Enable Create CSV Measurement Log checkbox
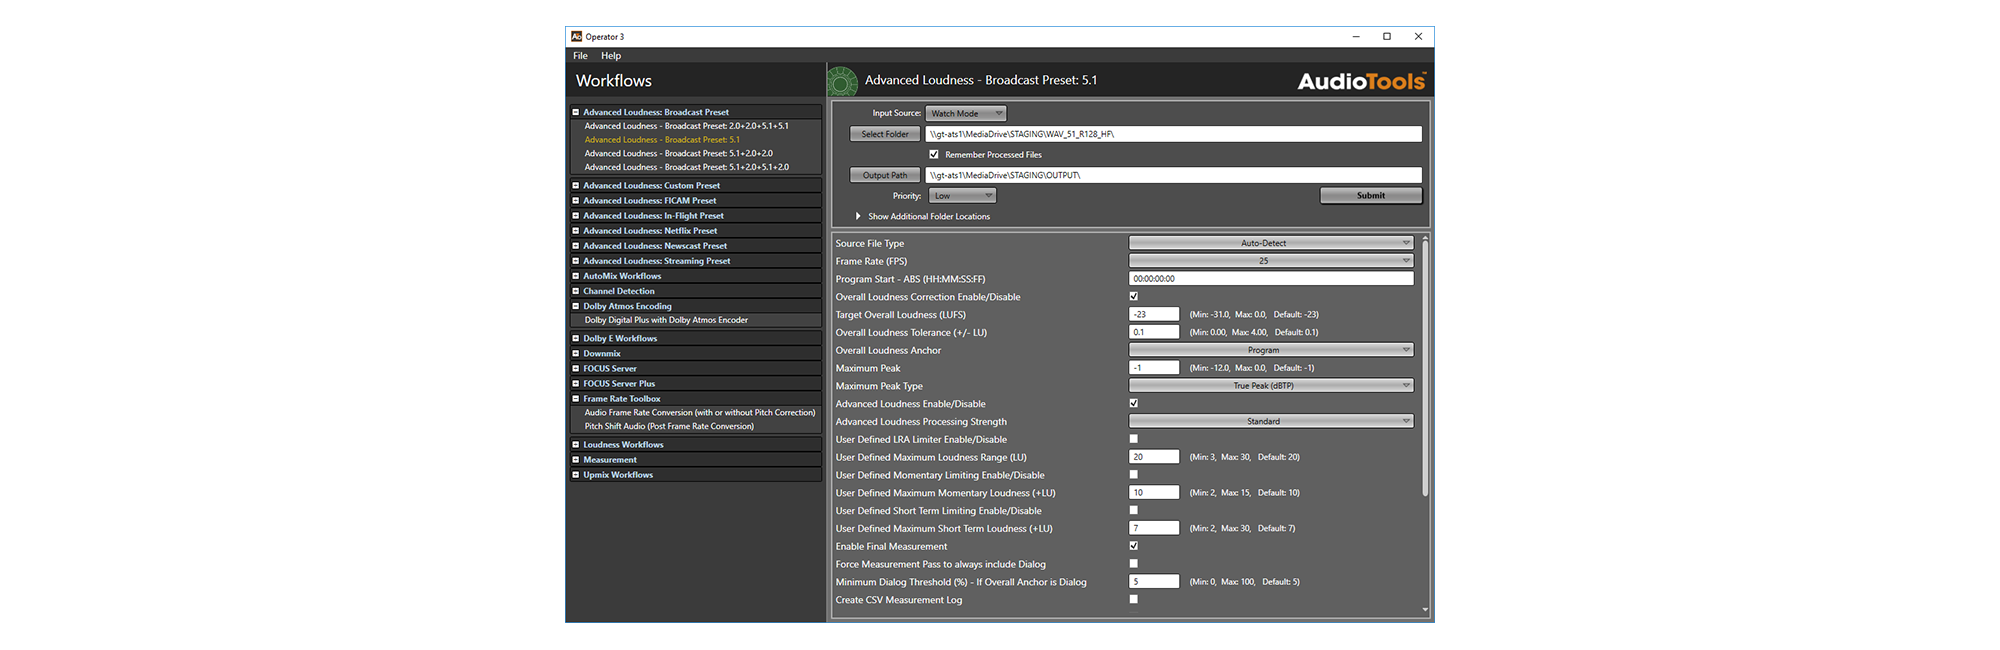The height and width of the screenshot is (650, 2000). (x=1134, y=600)
